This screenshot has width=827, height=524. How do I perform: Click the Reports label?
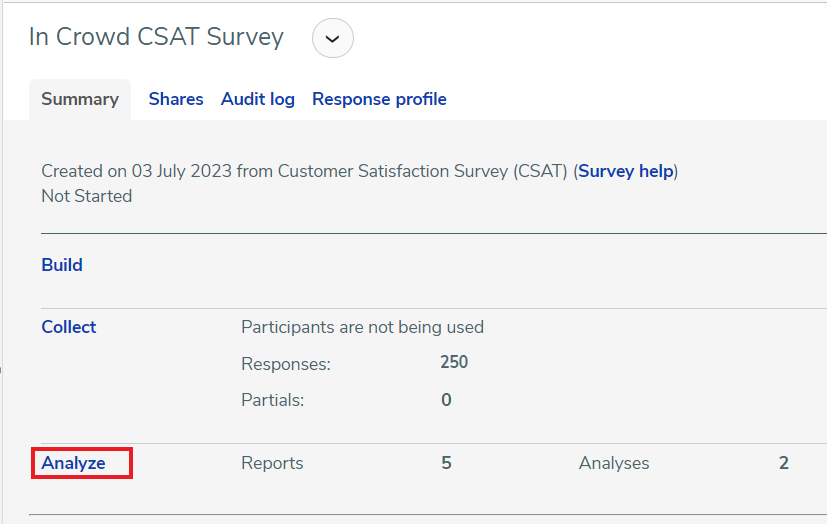tap(272, 463)
